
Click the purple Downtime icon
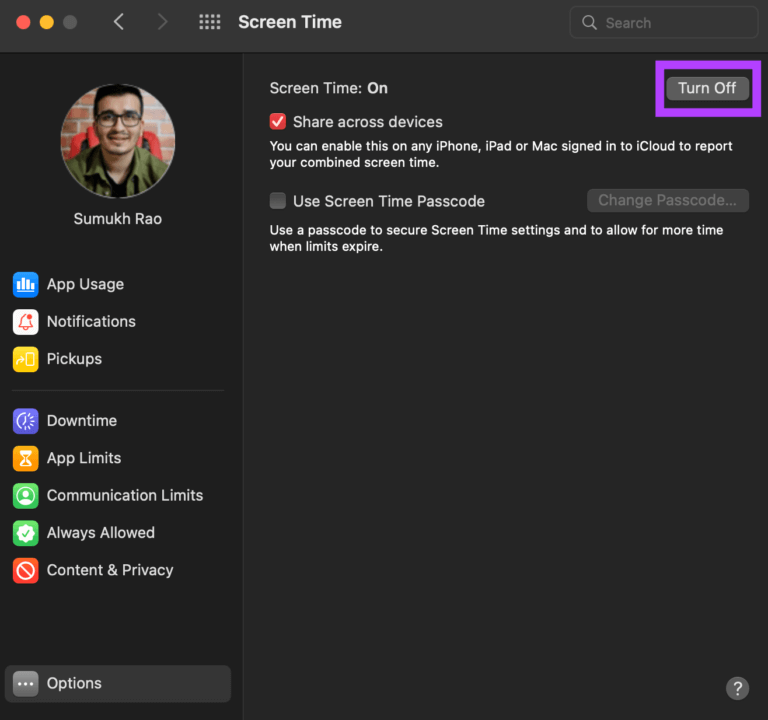point(25,421)
